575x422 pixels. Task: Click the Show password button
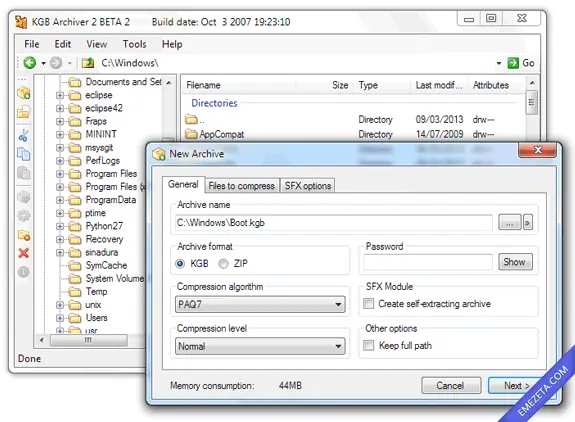click(x=515, y=262)
